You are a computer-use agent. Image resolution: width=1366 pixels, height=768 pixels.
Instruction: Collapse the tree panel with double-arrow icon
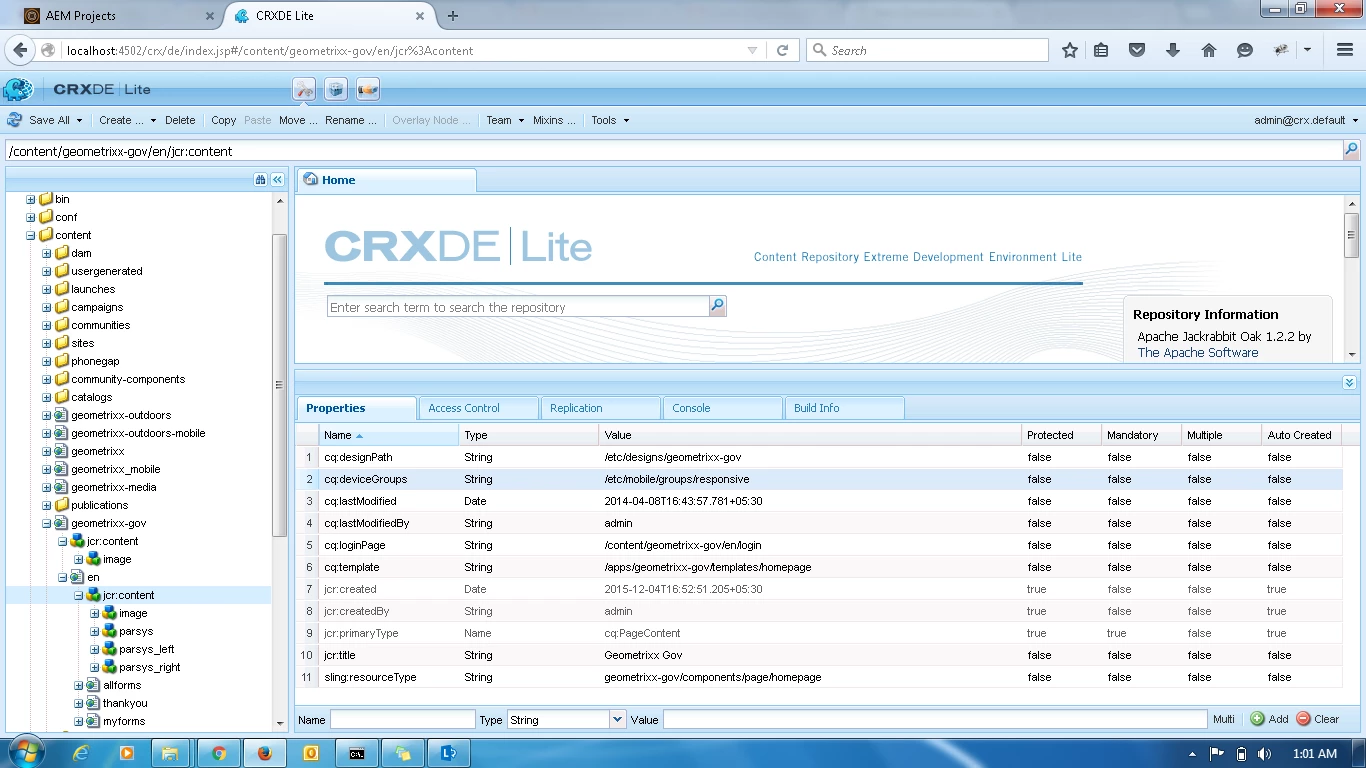[x=278, y=180]
